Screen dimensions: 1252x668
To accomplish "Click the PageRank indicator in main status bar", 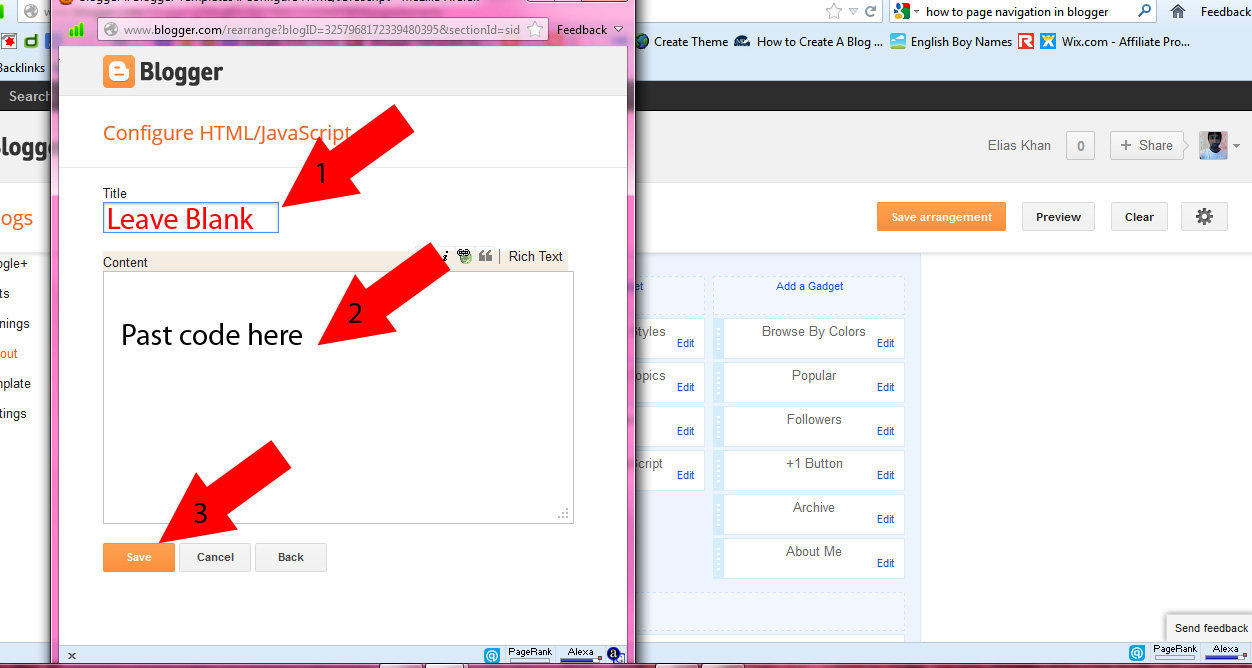I will click(x=1174, y=652).
